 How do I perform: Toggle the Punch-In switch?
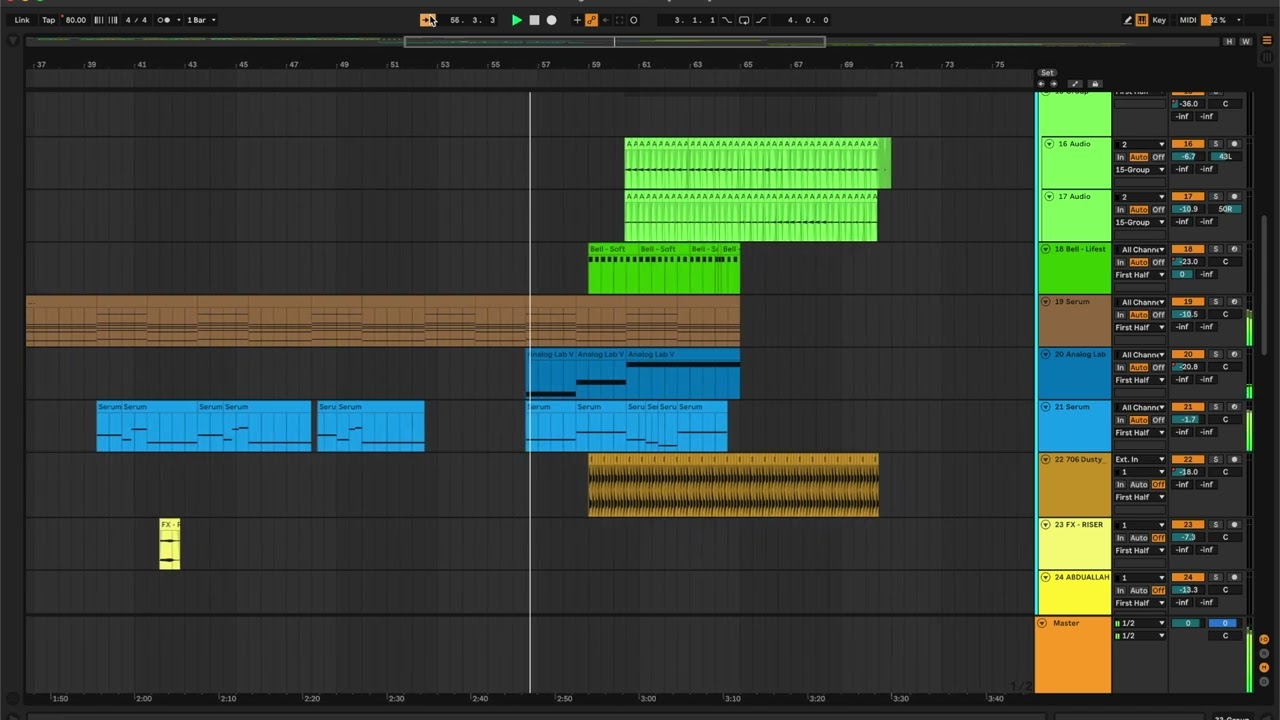point(727,20)
